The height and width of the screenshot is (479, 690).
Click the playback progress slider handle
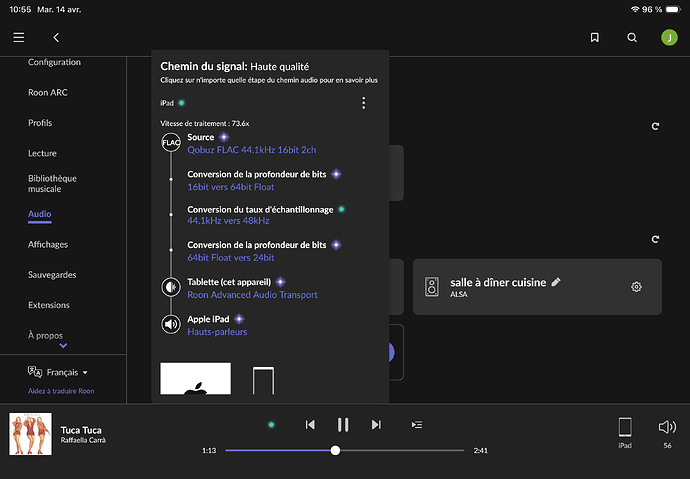click(335, 450)
